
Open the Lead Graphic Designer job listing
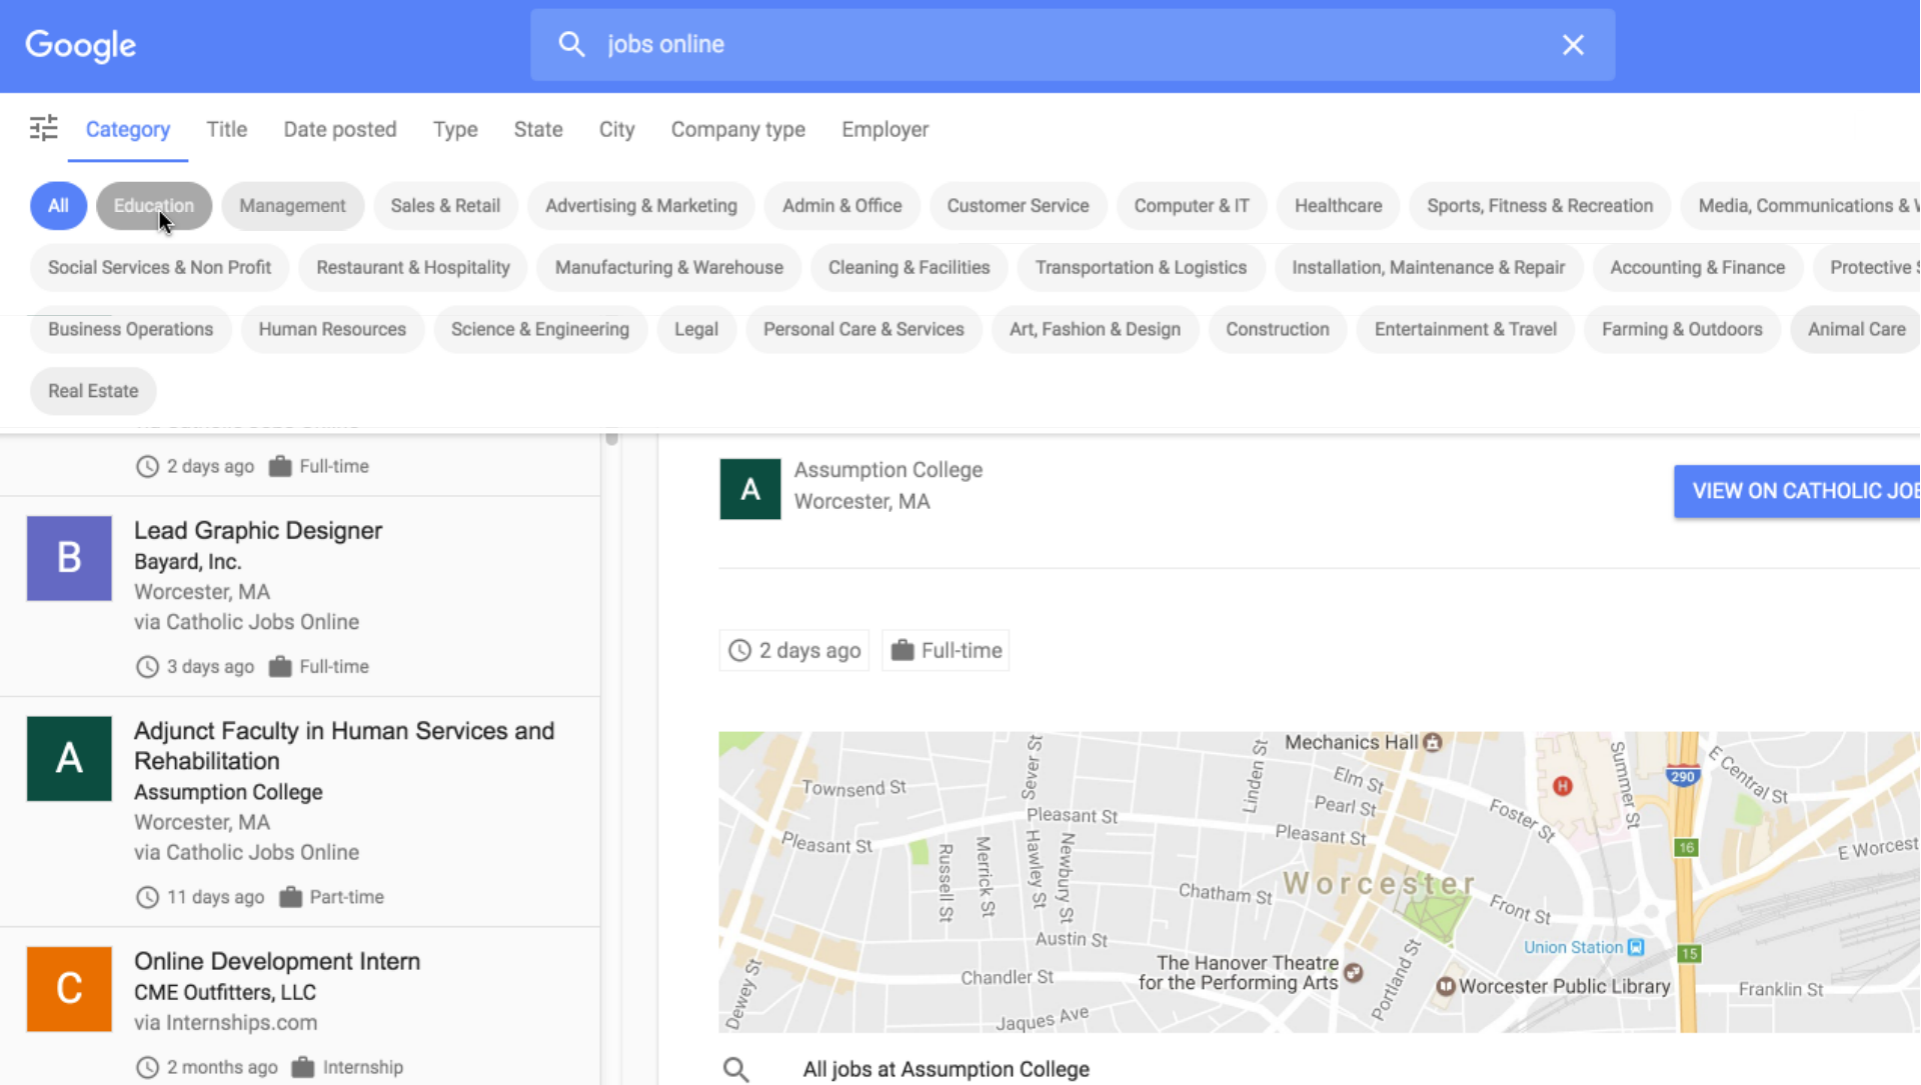pos(258,530)
